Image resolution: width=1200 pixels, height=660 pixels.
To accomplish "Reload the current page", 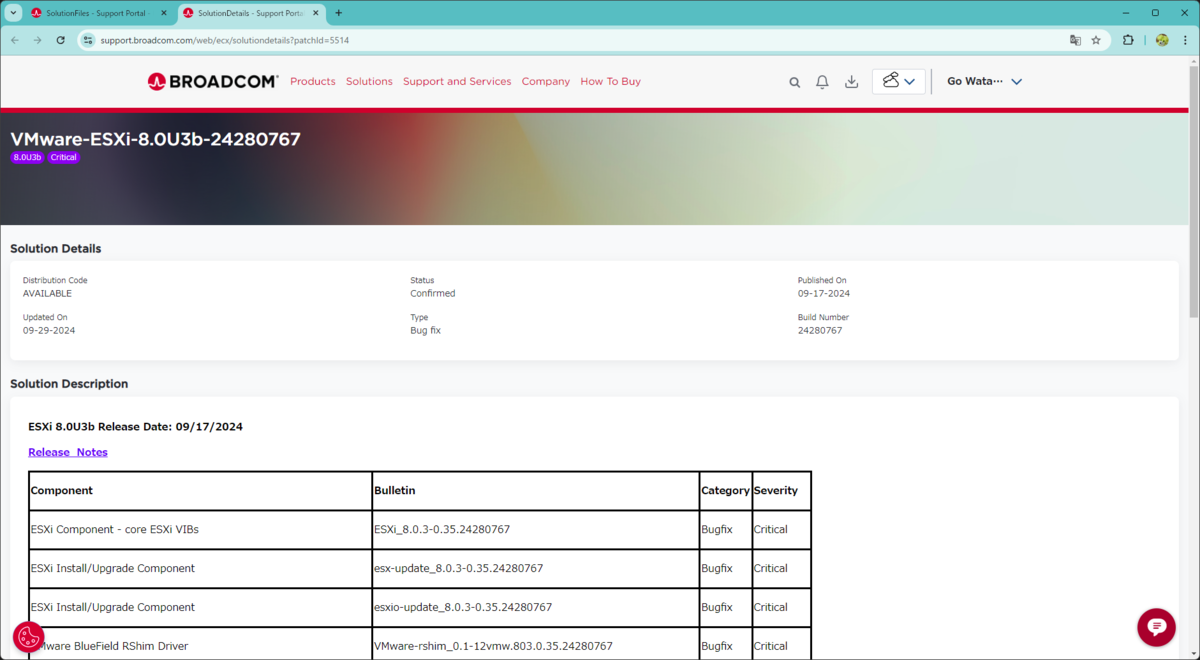I will click(60, 40).
